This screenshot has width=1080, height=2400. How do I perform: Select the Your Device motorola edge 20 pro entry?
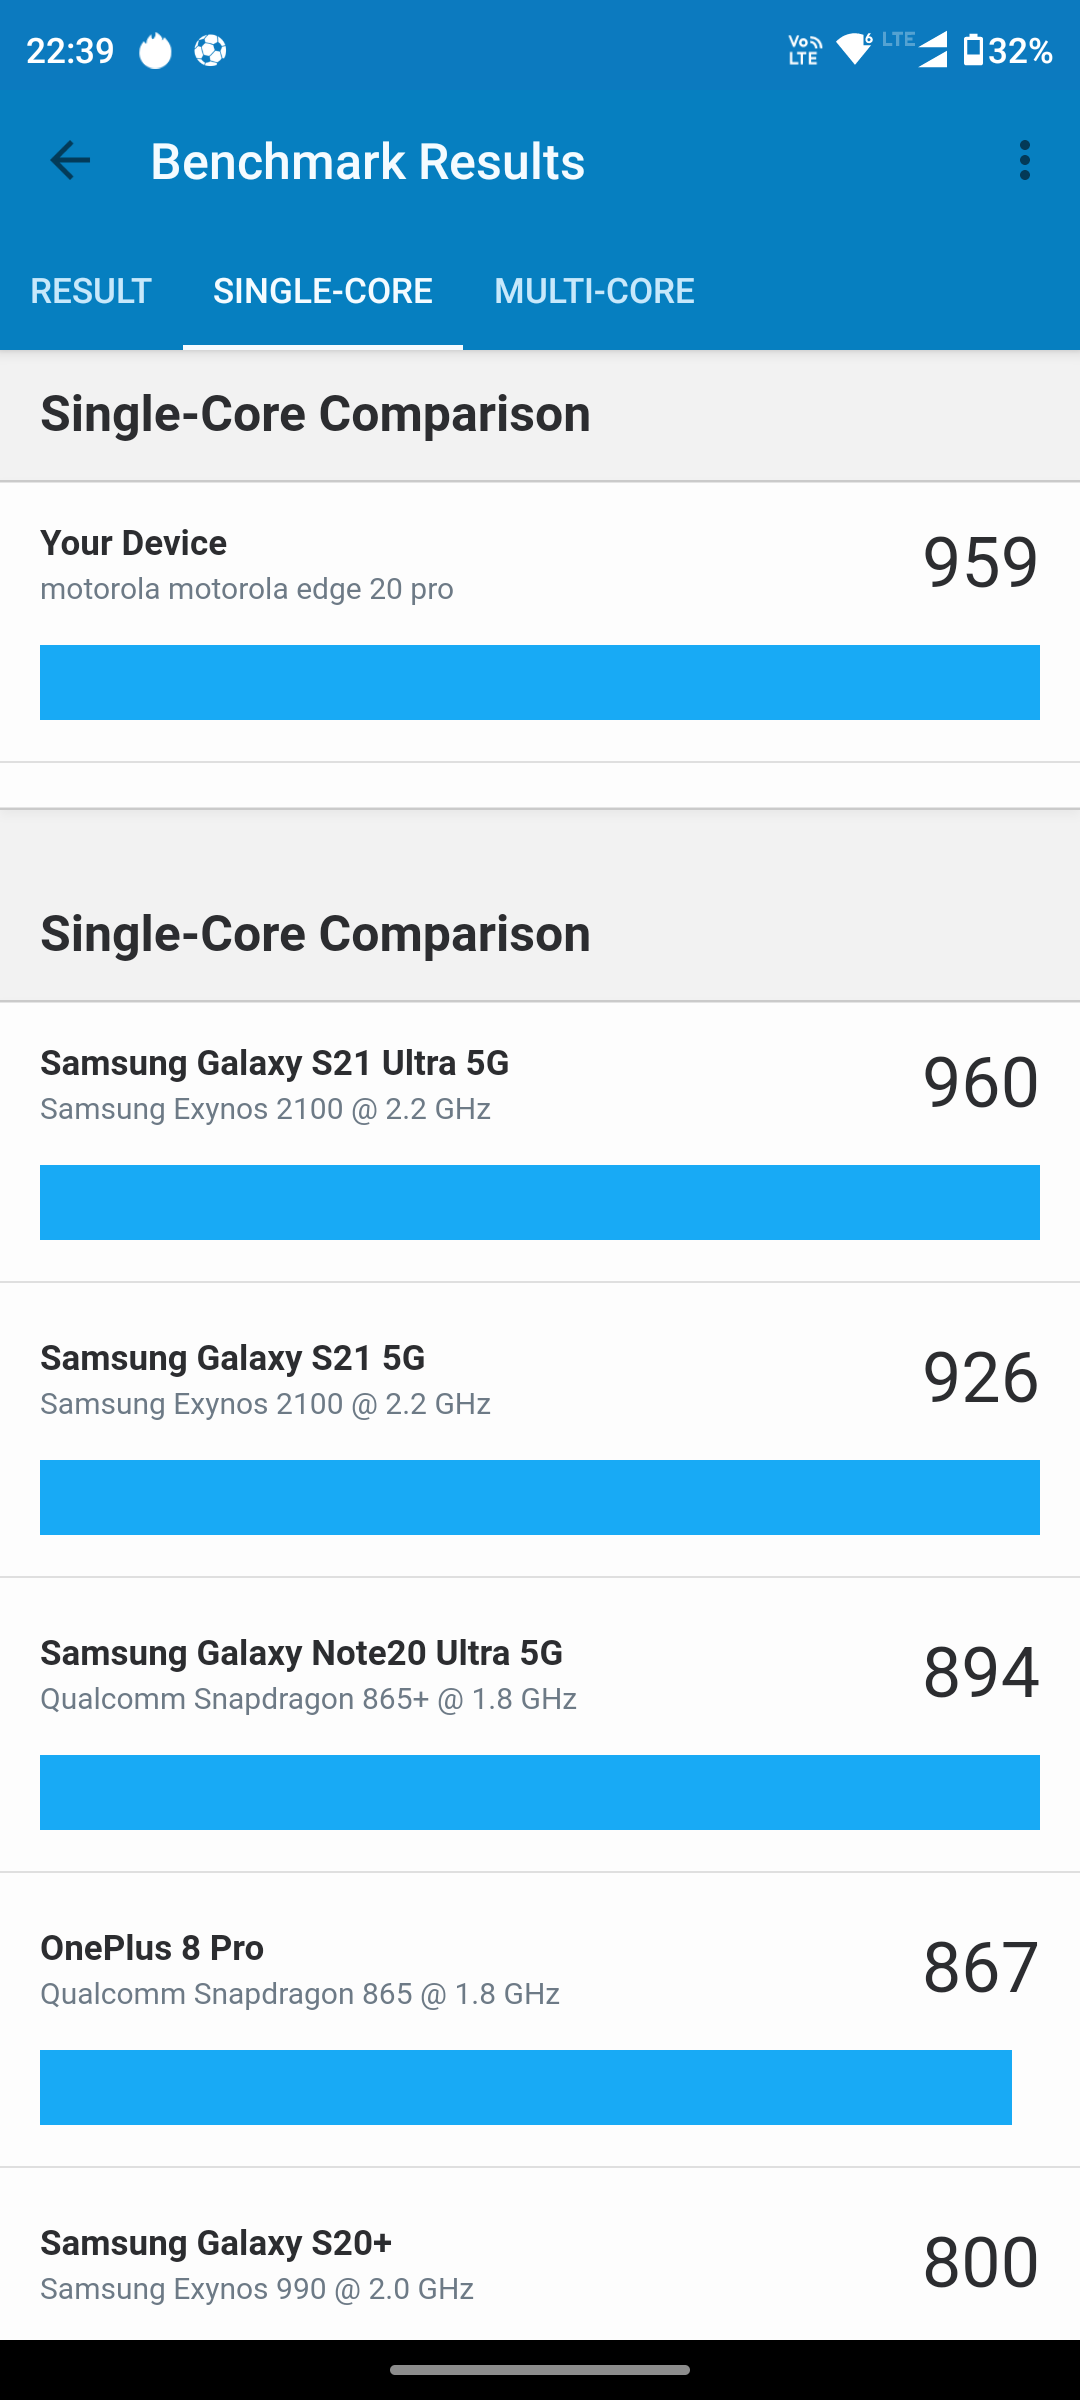coord(540,622)
